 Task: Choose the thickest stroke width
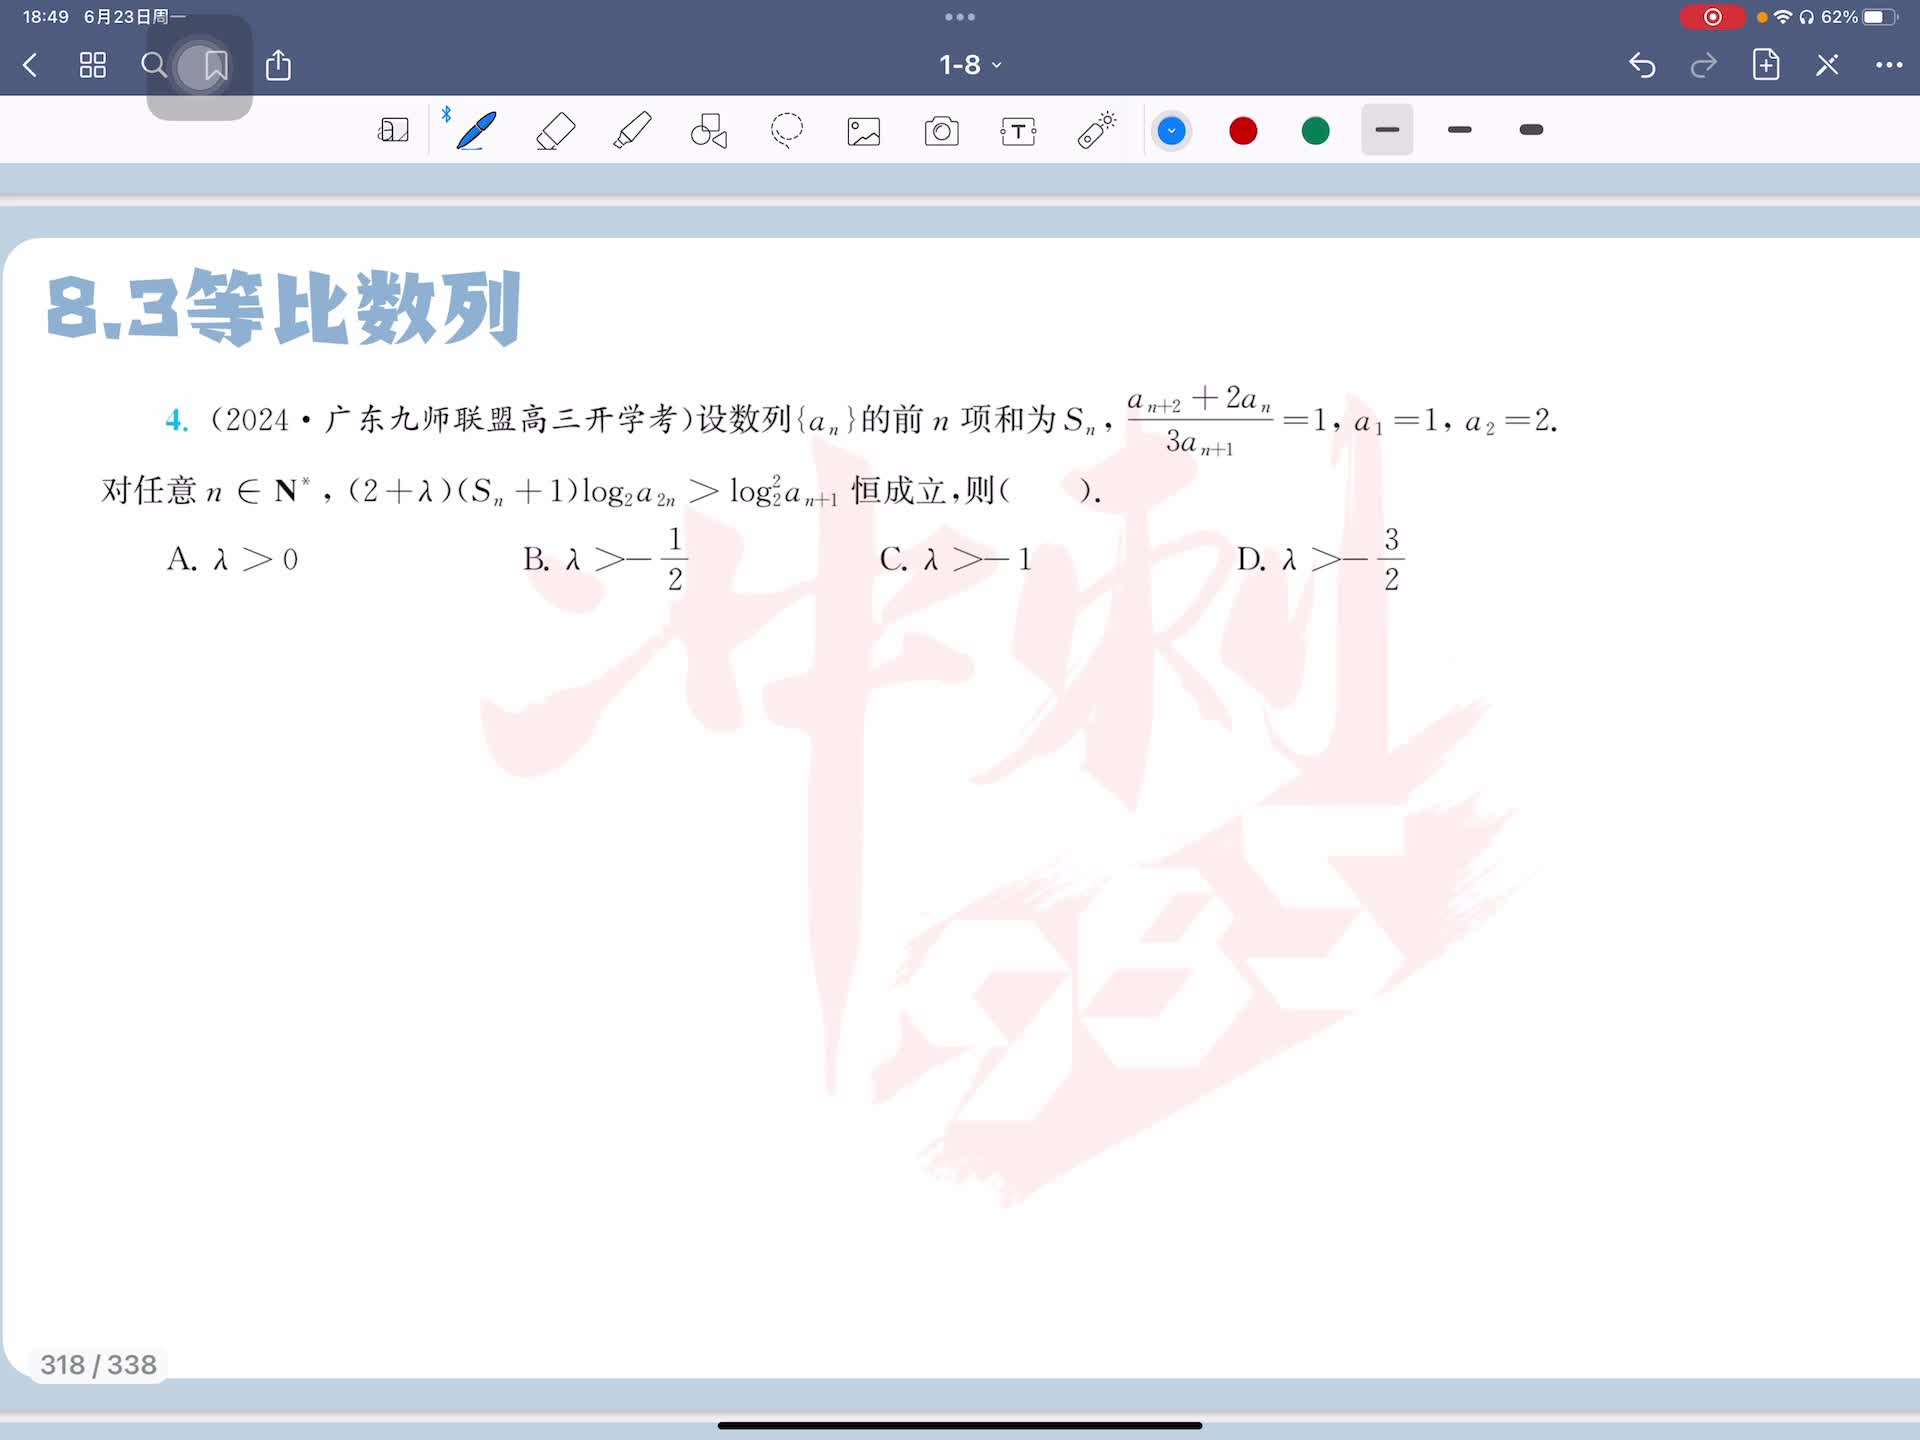point(1531,130)
